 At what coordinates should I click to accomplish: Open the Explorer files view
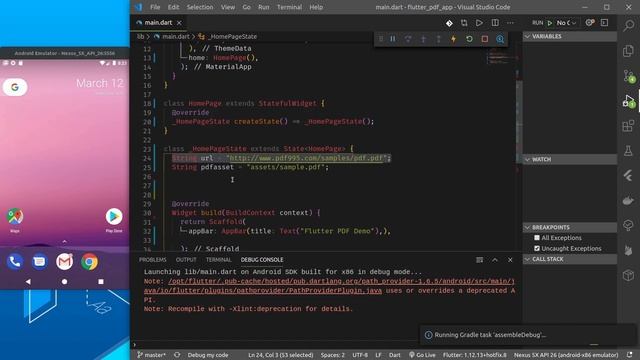point(629,51)
